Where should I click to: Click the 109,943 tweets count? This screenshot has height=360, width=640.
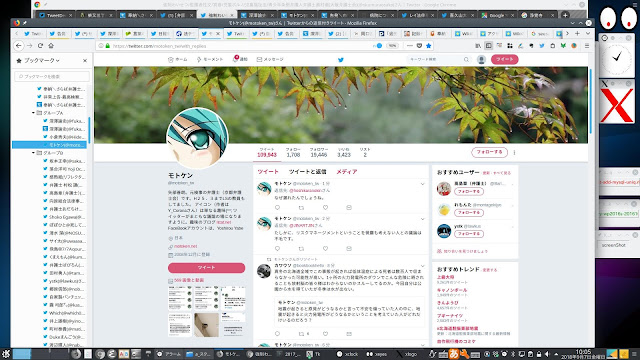click(267, 155)
